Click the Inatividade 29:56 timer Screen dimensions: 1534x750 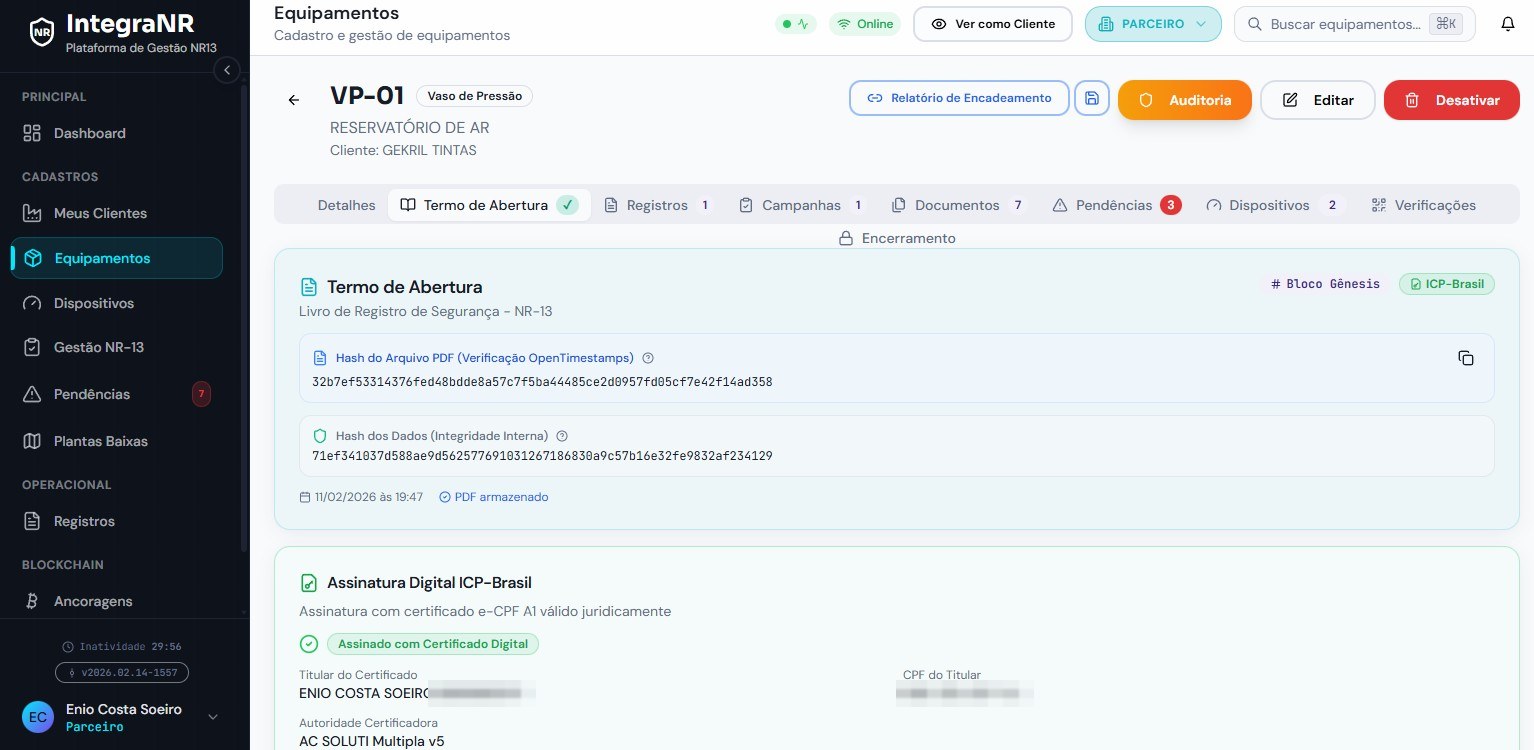click(x=122, y=647)
